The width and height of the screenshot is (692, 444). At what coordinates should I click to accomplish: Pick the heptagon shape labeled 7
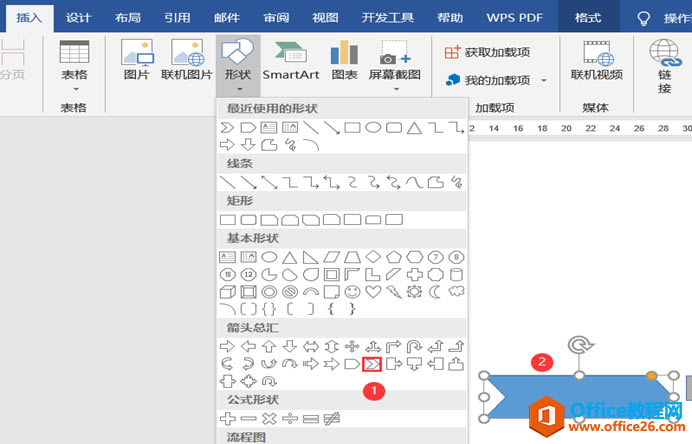pyautogui.click(x=435, y=257)
